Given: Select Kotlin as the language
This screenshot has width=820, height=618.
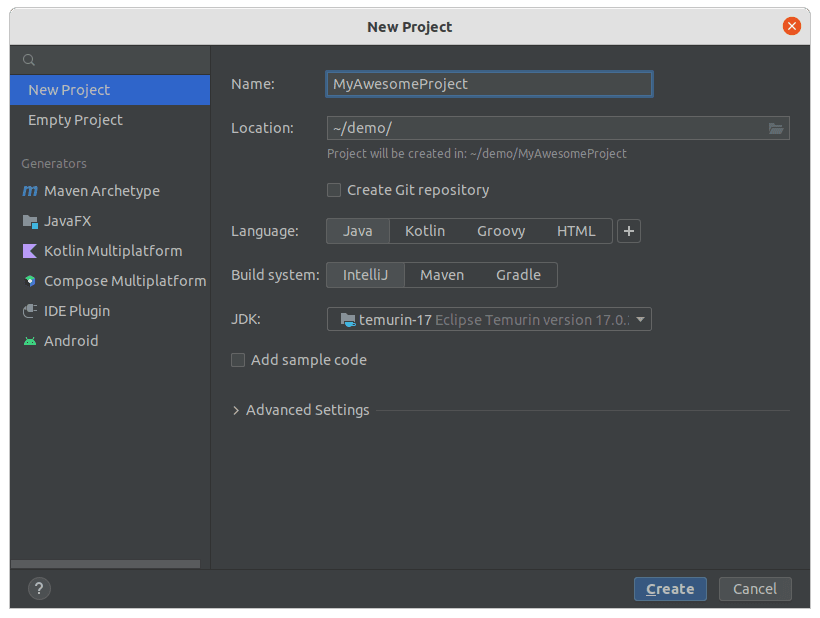Looking at the screenshot, I should click(425, 231).
